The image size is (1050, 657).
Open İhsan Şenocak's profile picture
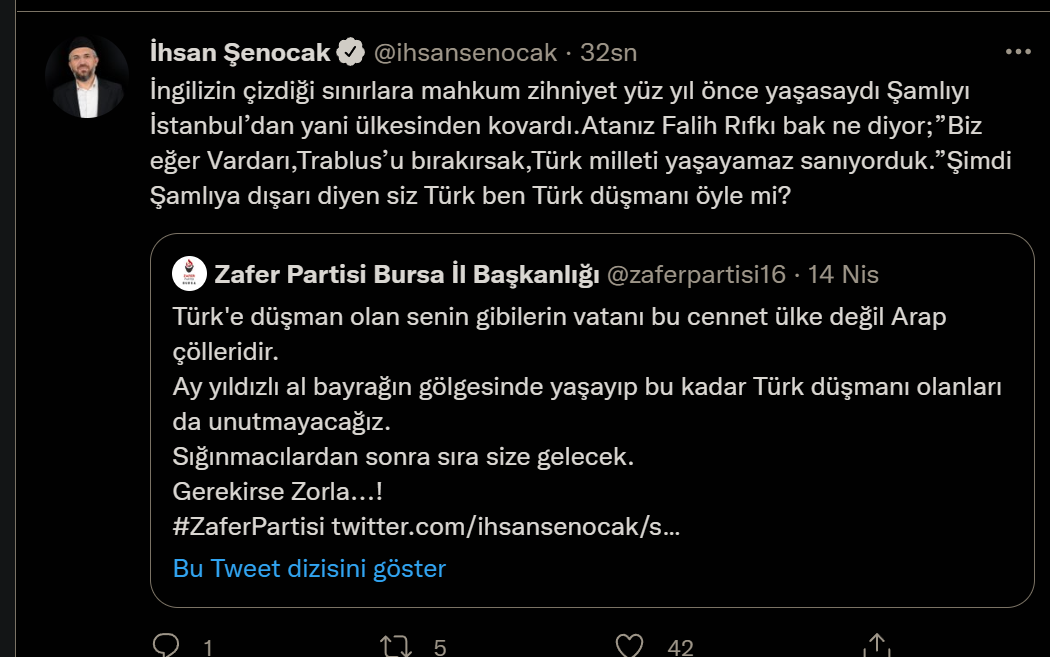(87, 77)
